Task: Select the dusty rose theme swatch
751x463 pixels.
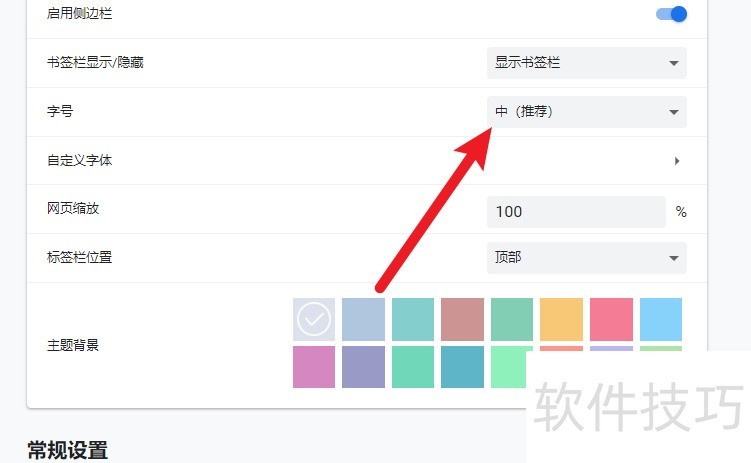Action: click(462, 319)
